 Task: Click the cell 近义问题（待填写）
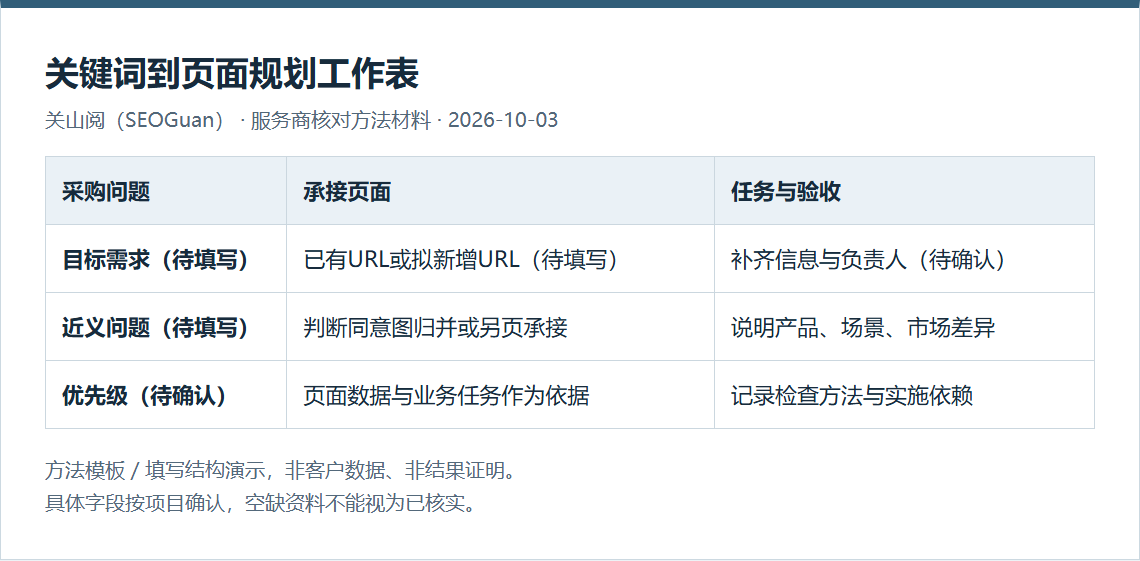(166, 327)
